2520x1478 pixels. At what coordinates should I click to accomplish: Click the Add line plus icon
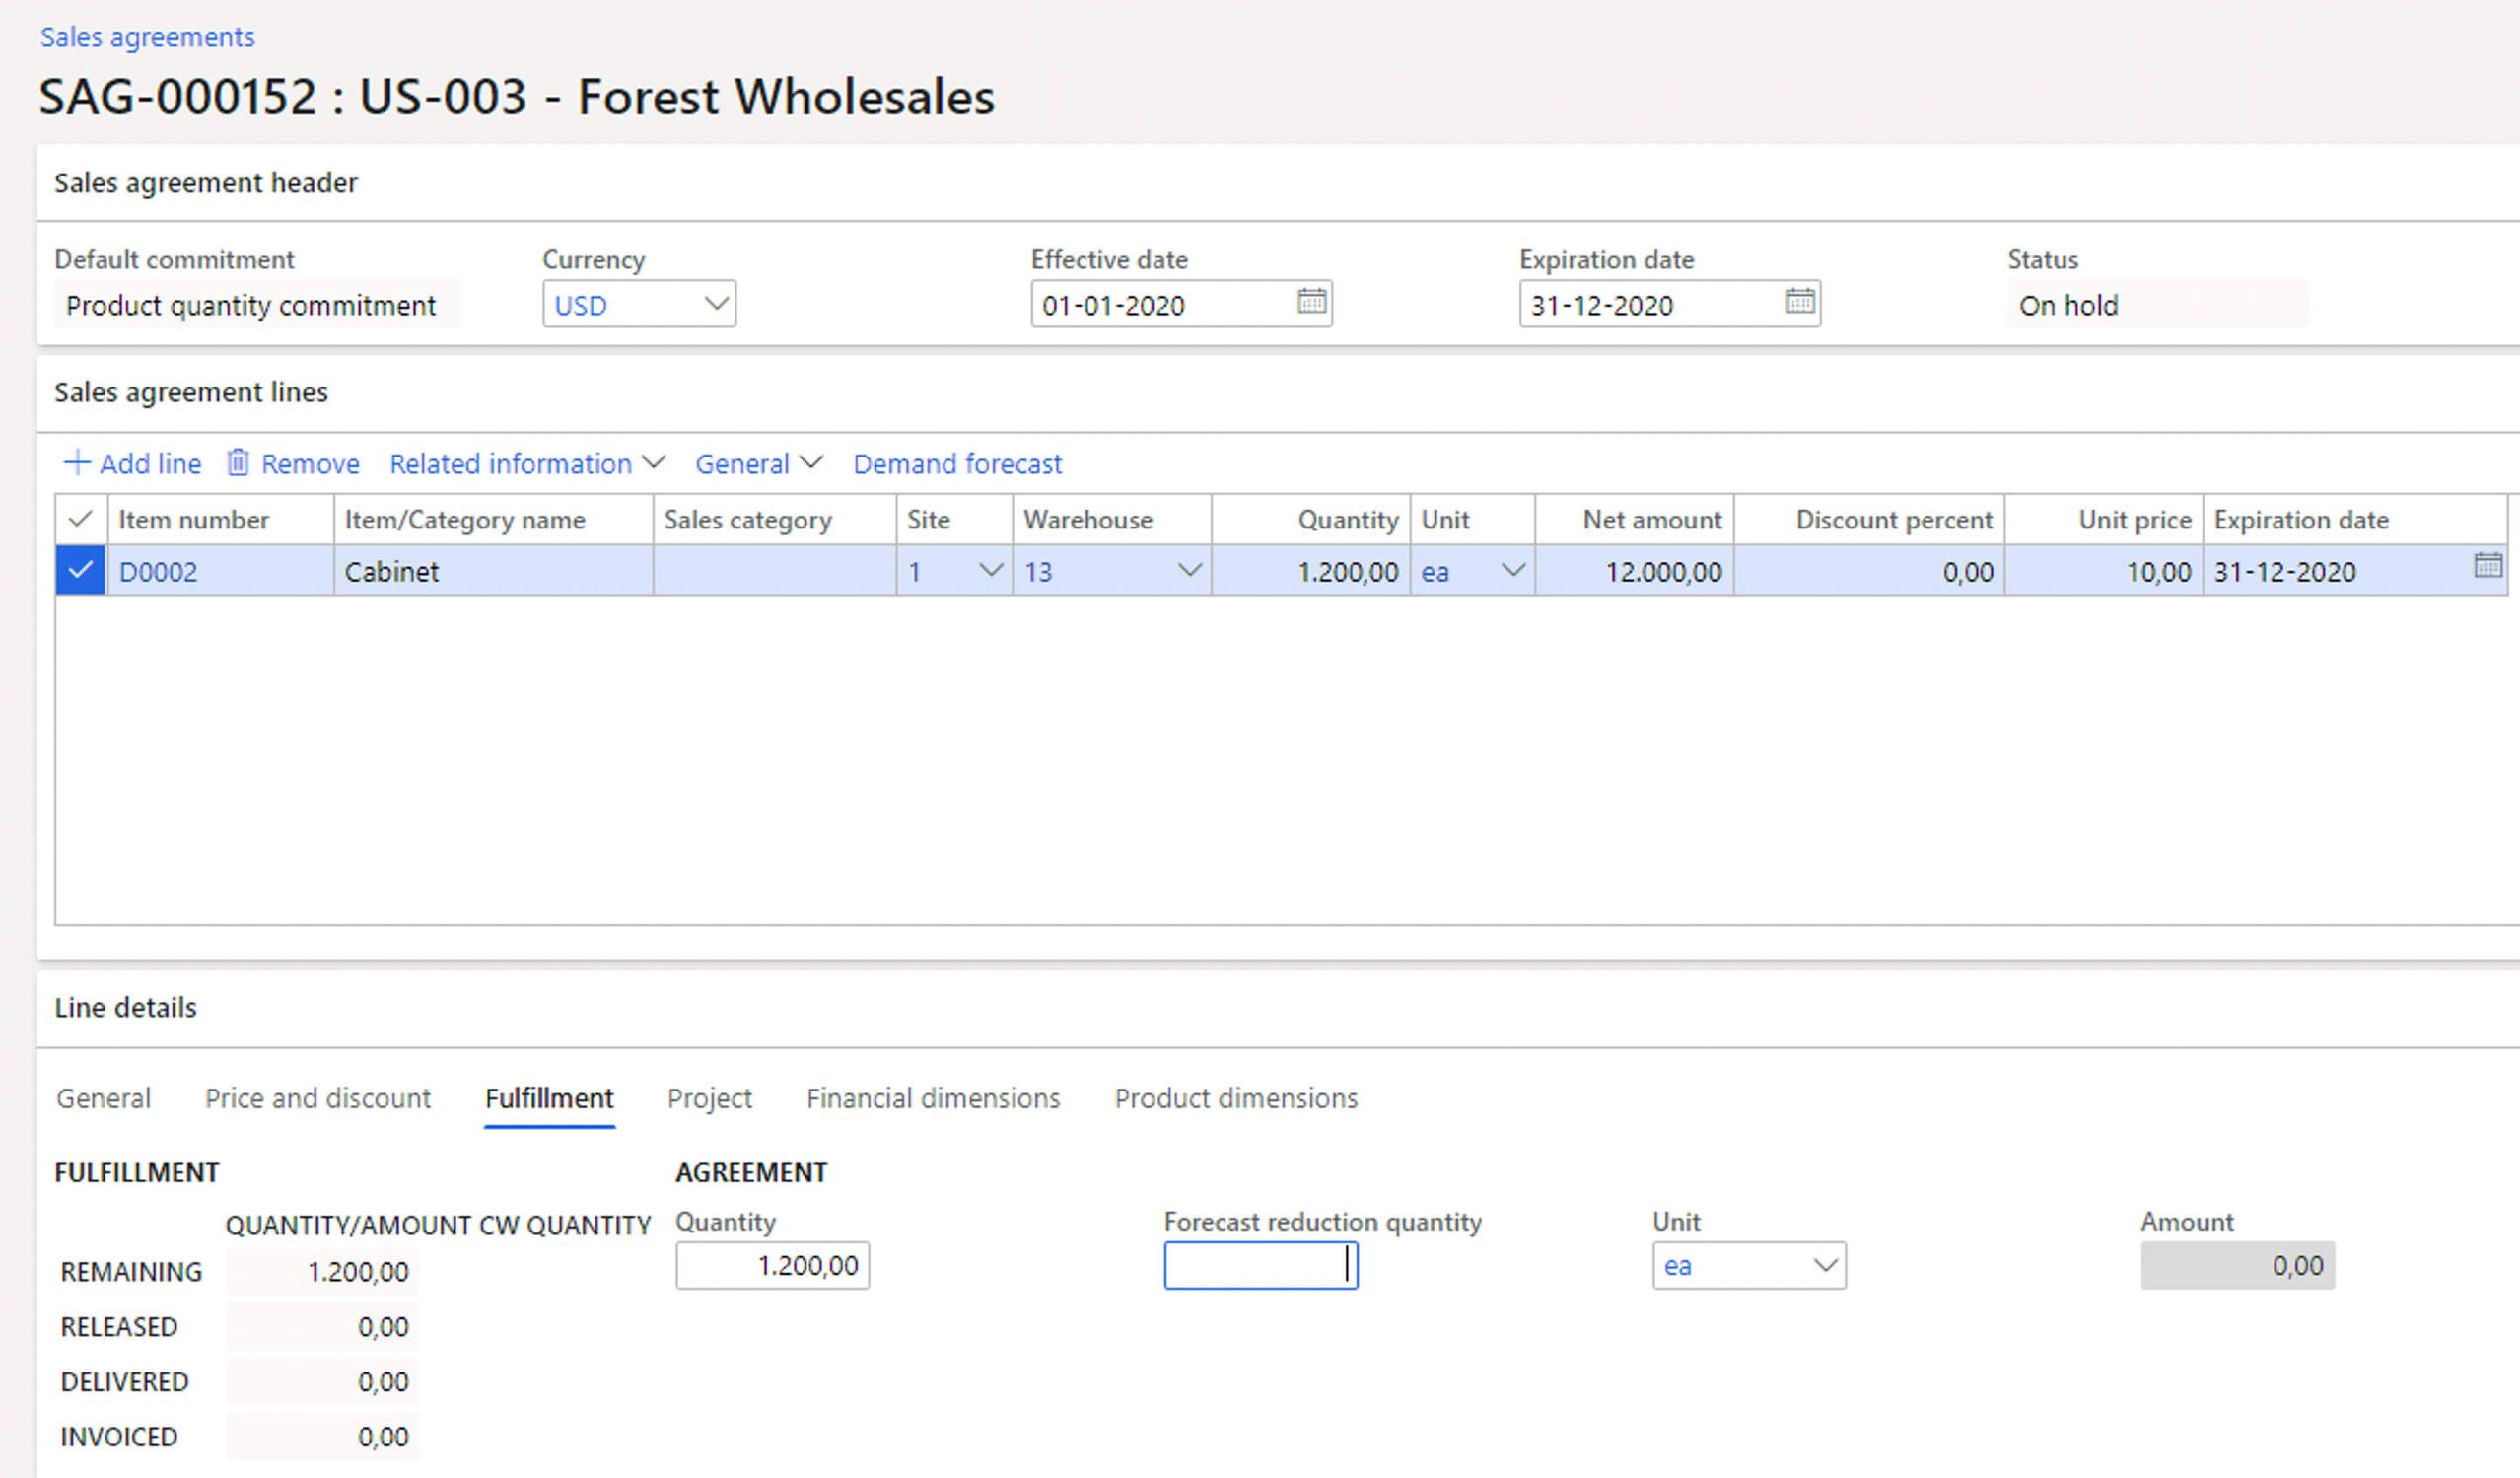pos(77,463)
